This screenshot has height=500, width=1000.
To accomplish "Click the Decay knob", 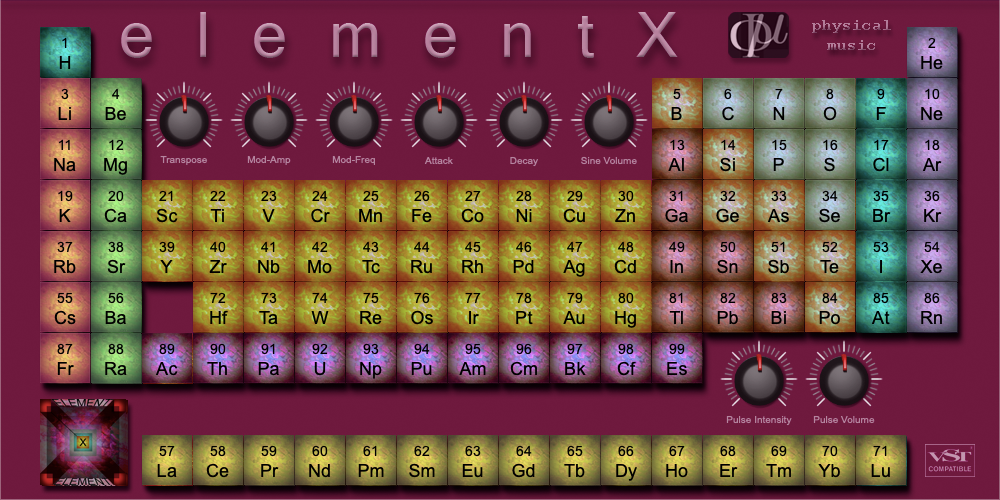I will (524, 120).
